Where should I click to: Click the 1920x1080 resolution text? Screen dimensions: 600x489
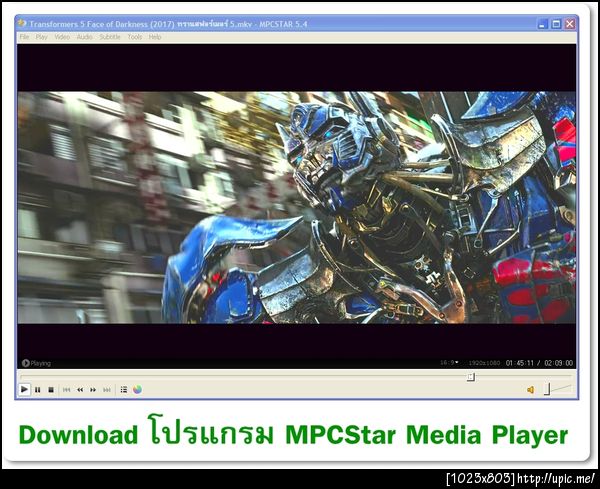coord(484,363)
